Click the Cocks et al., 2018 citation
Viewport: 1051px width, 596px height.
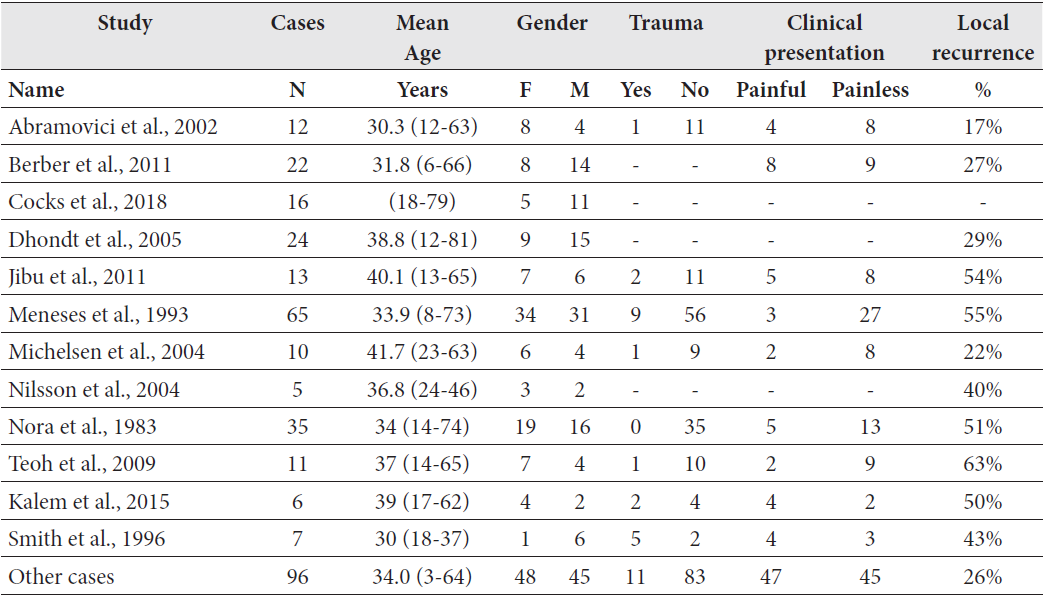click(88, 202)
